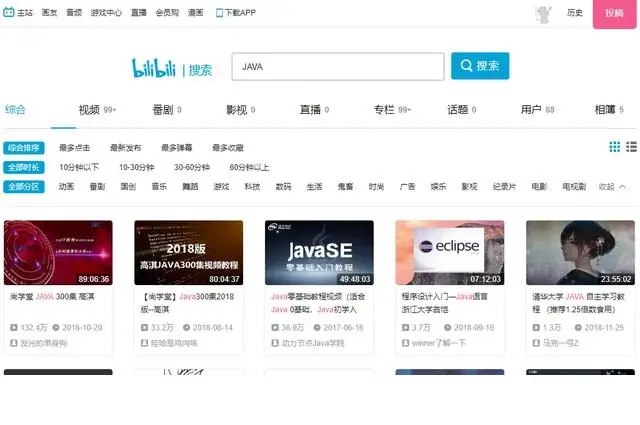
Task: Open 会员购 in top navigation
Action: [167, 13]
